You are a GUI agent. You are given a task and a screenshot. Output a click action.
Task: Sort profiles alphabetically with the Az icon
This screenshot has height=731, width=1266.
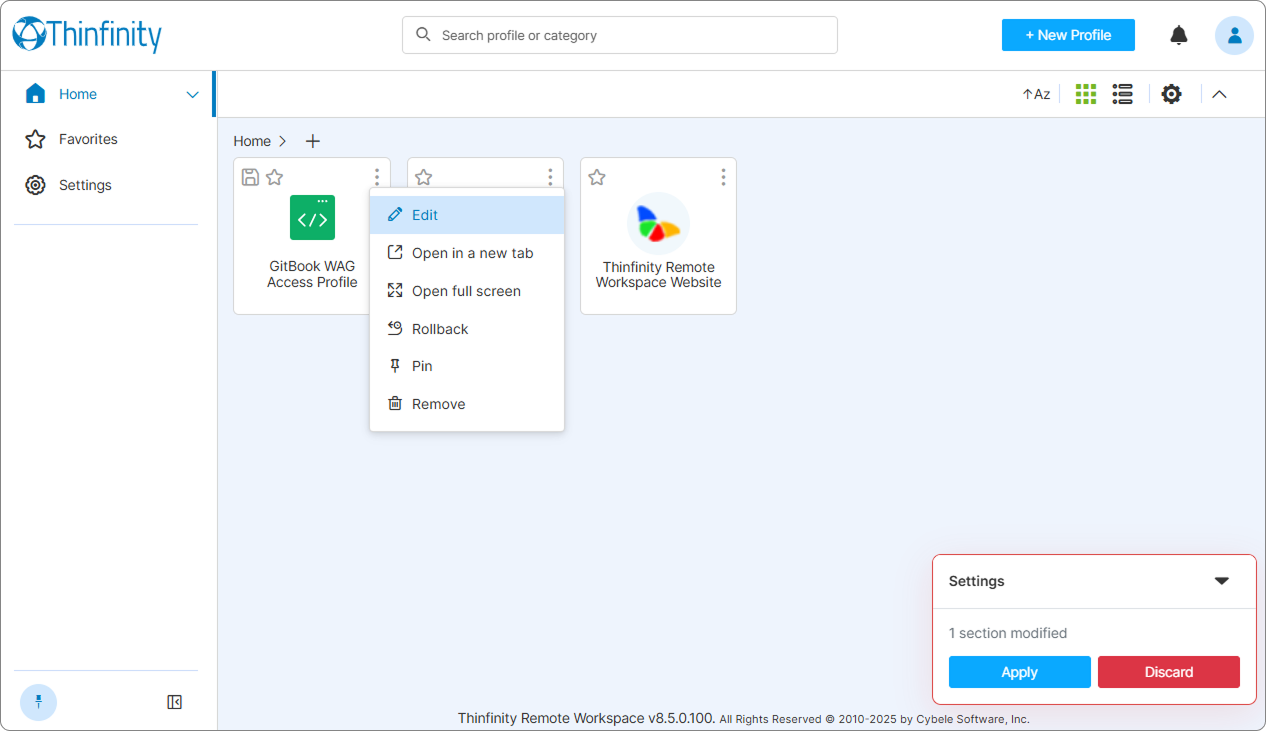(x=1036, y=94)
